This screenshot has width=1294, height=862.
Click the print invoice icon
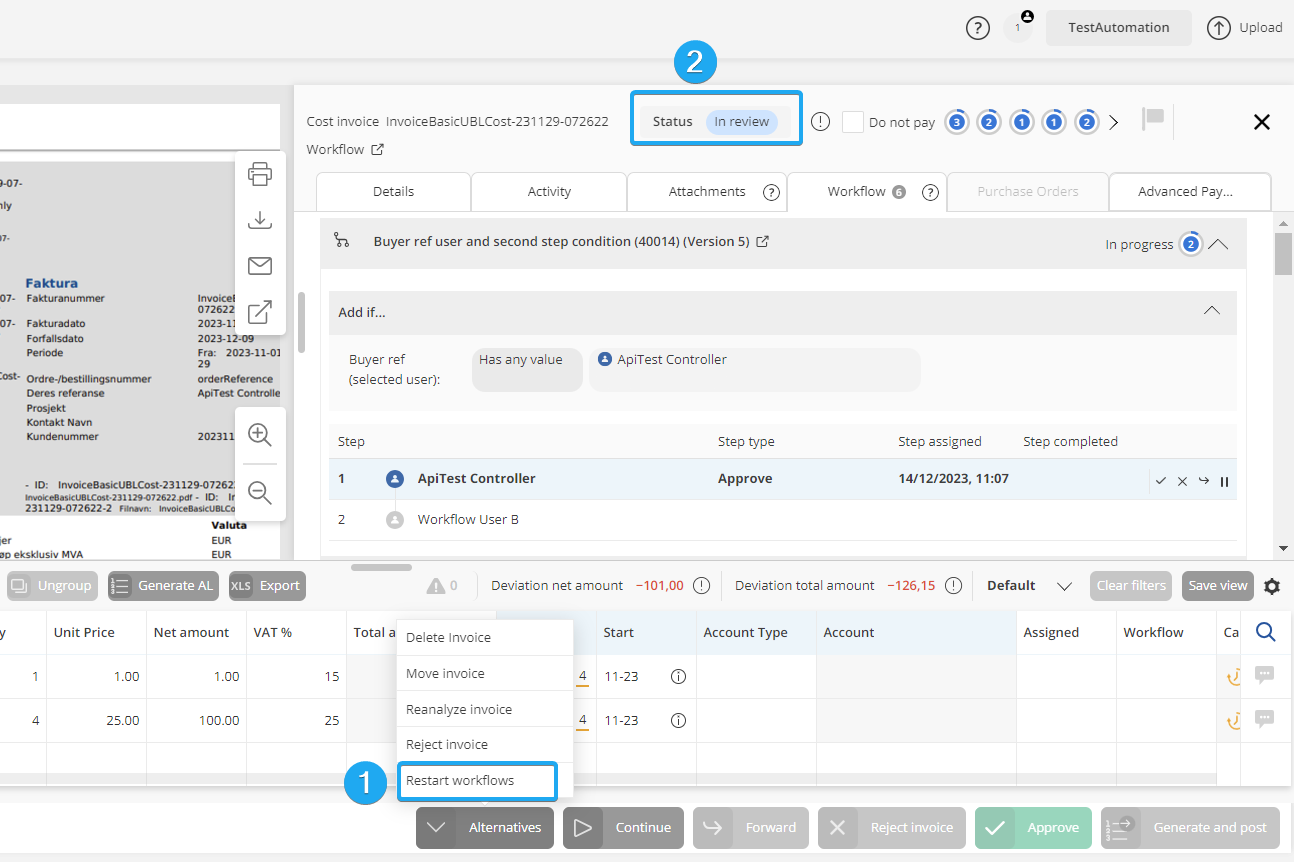pos(260,174)
